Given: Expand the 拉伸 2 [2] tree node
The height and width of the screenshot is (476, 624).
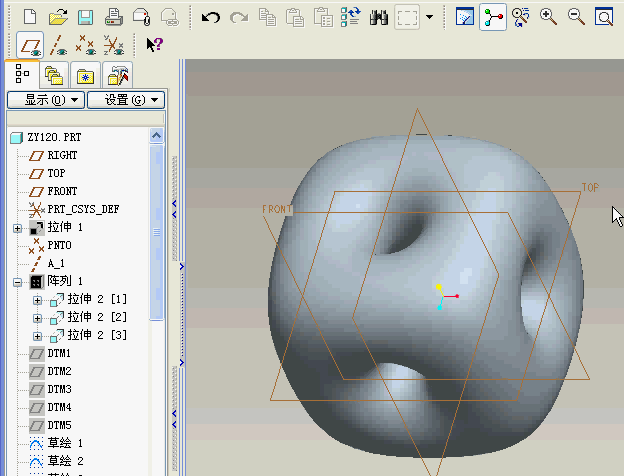Looking at the screenshot, I should tap(38, 318).
